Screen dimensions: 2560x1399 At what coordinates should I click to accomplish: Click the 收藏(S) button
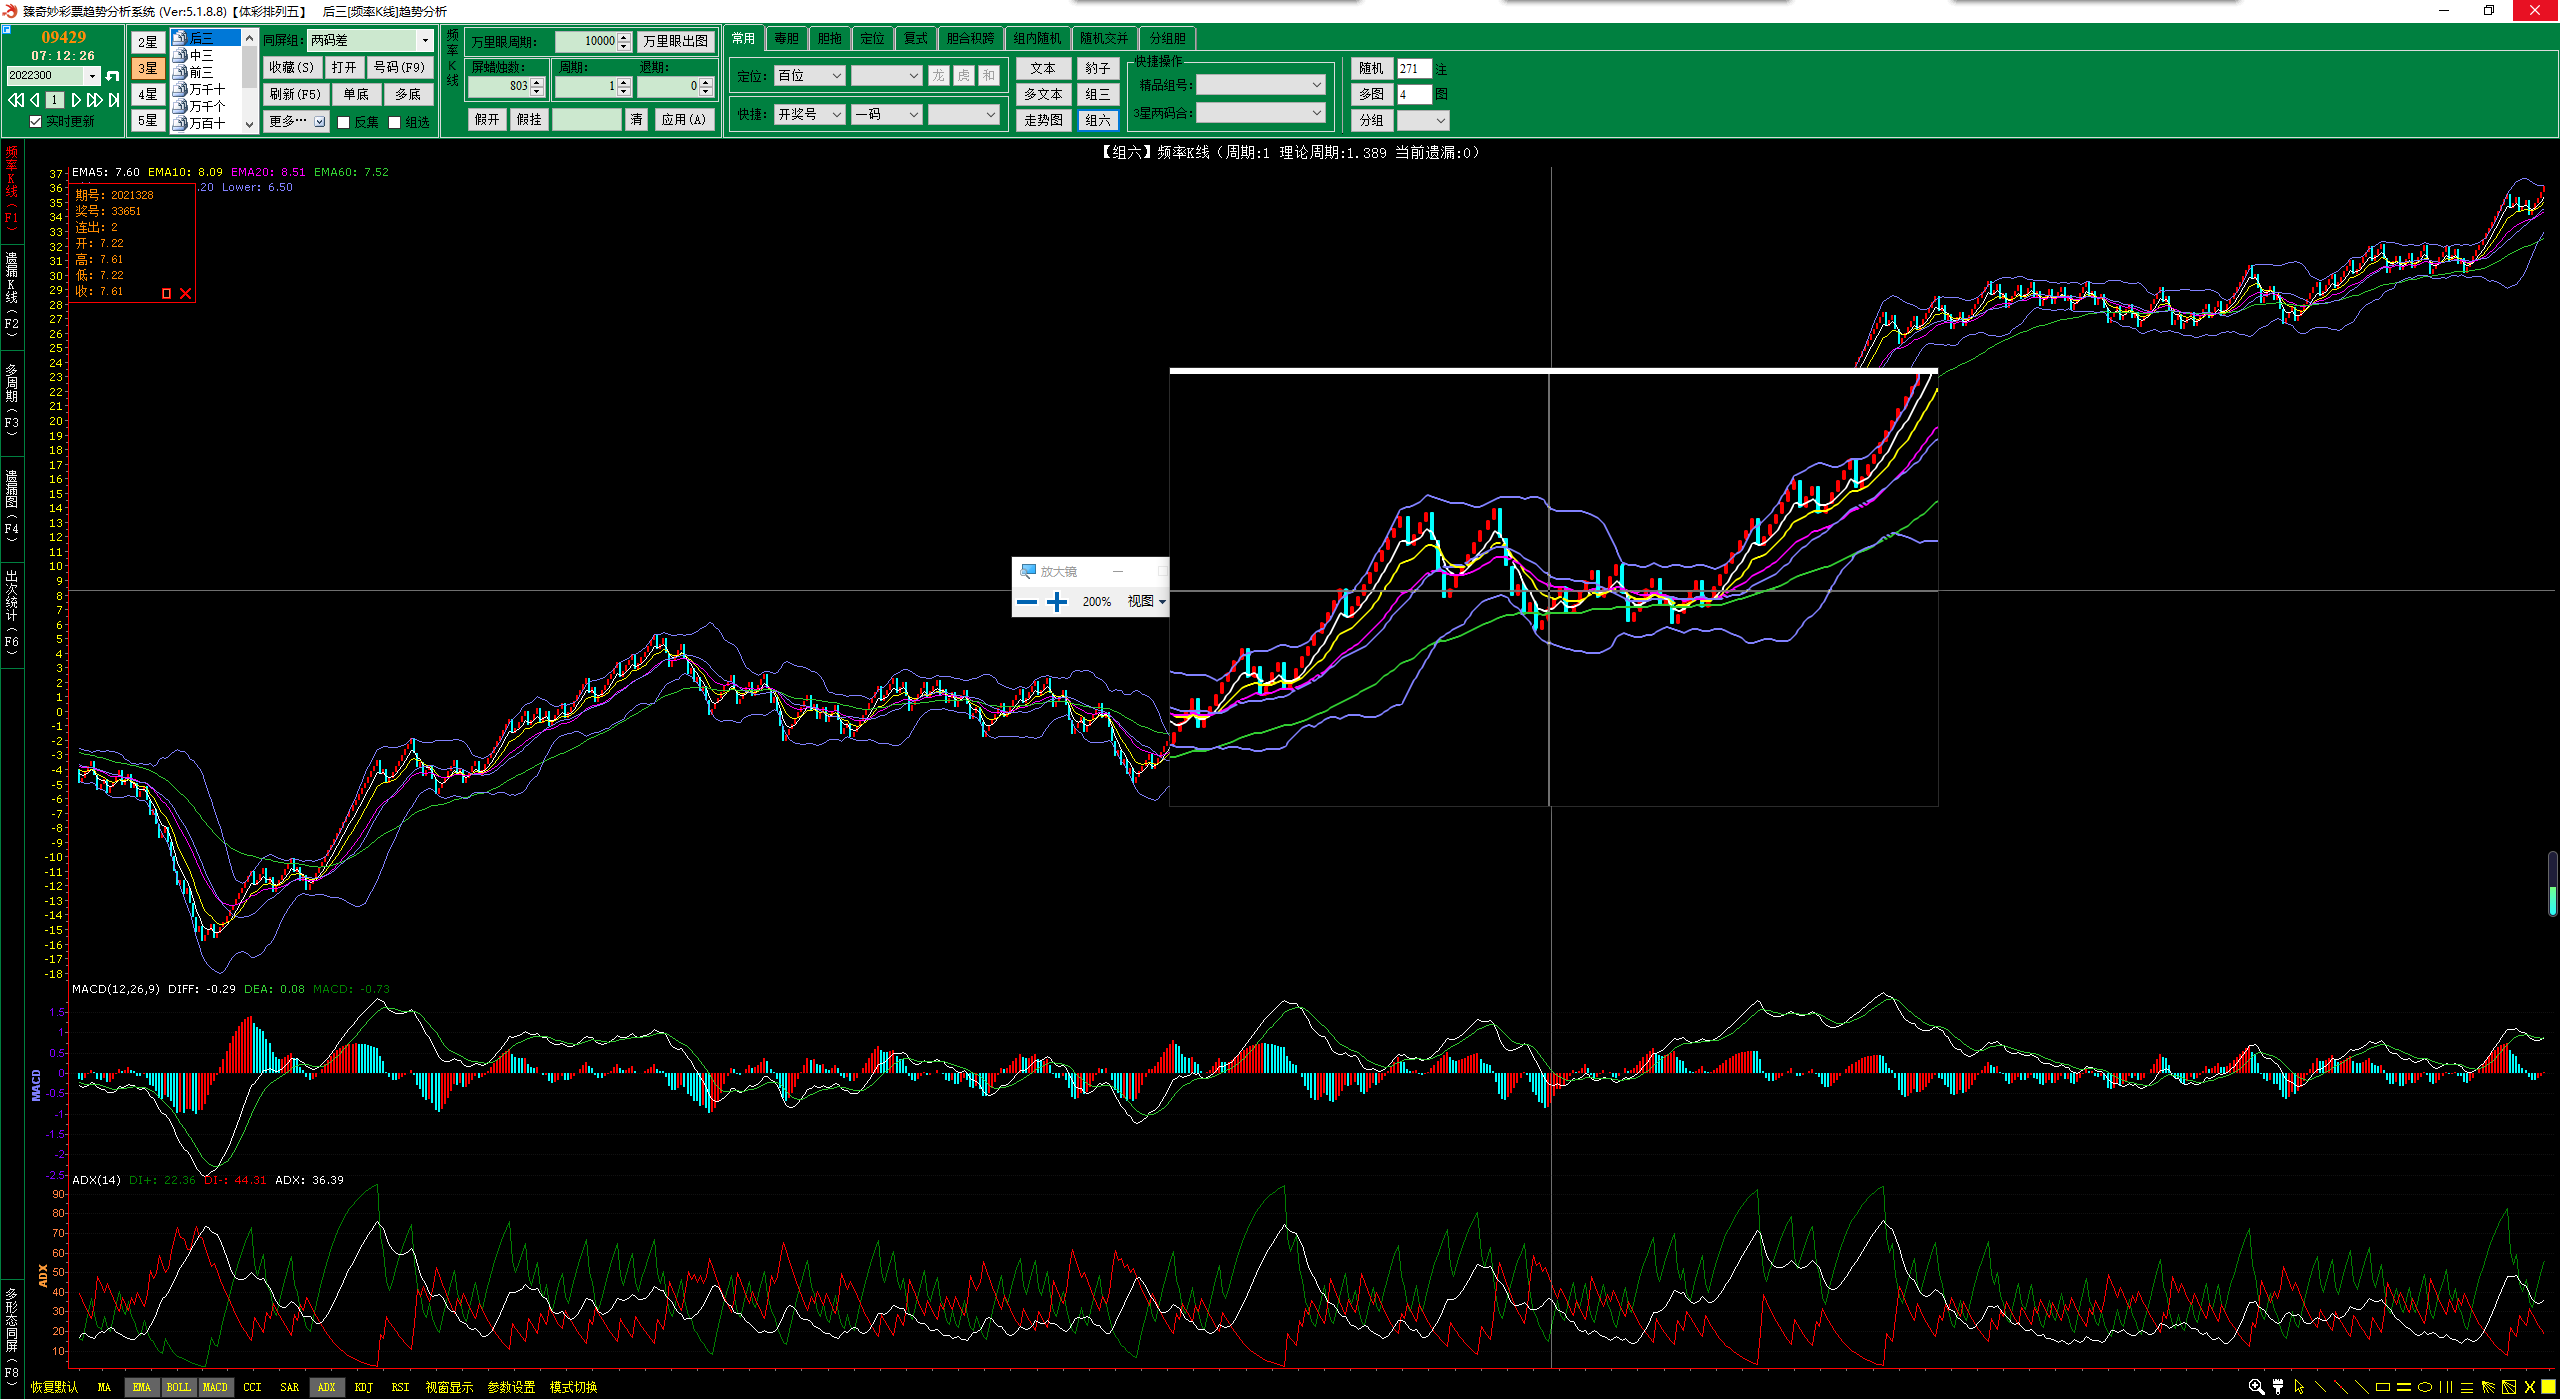point(291,68)
